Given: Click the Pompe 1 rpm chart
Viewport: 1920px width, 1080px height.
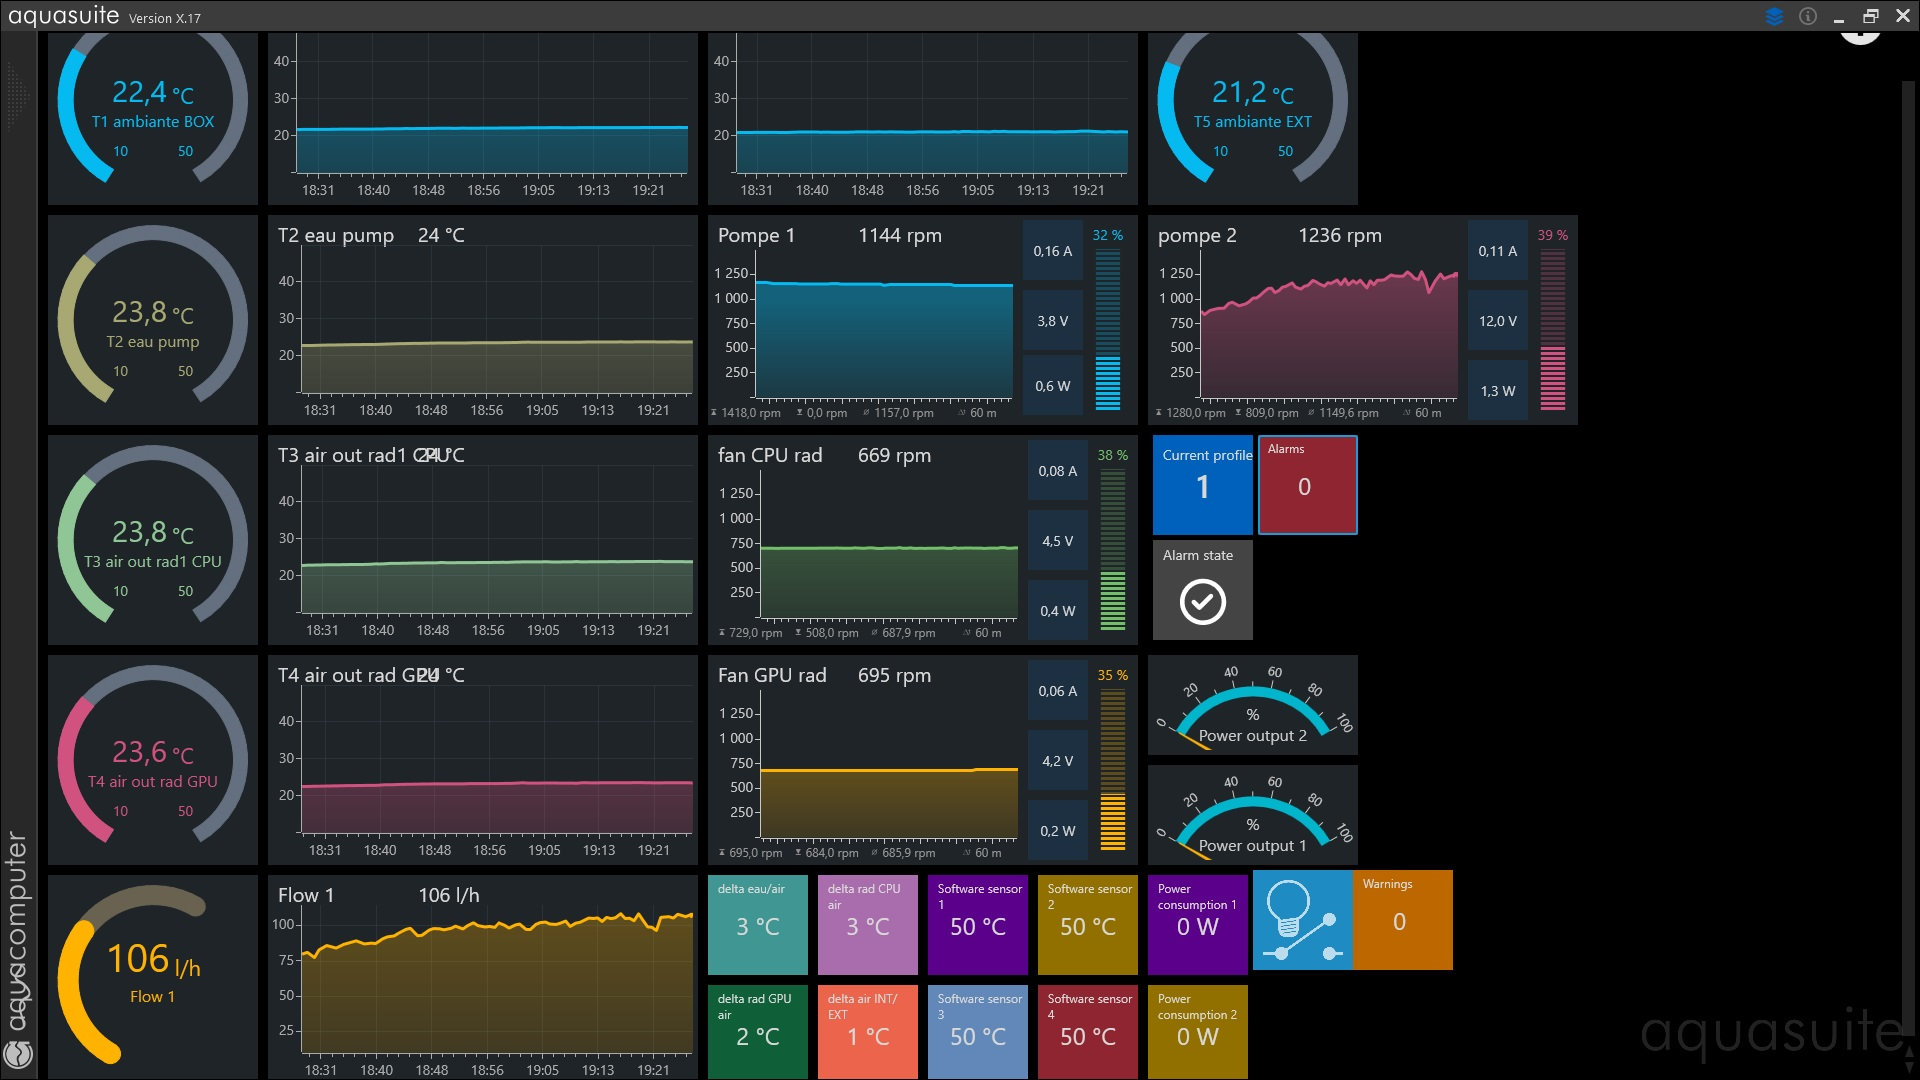Looking at the screenshot, I should [x=883, y=338].
